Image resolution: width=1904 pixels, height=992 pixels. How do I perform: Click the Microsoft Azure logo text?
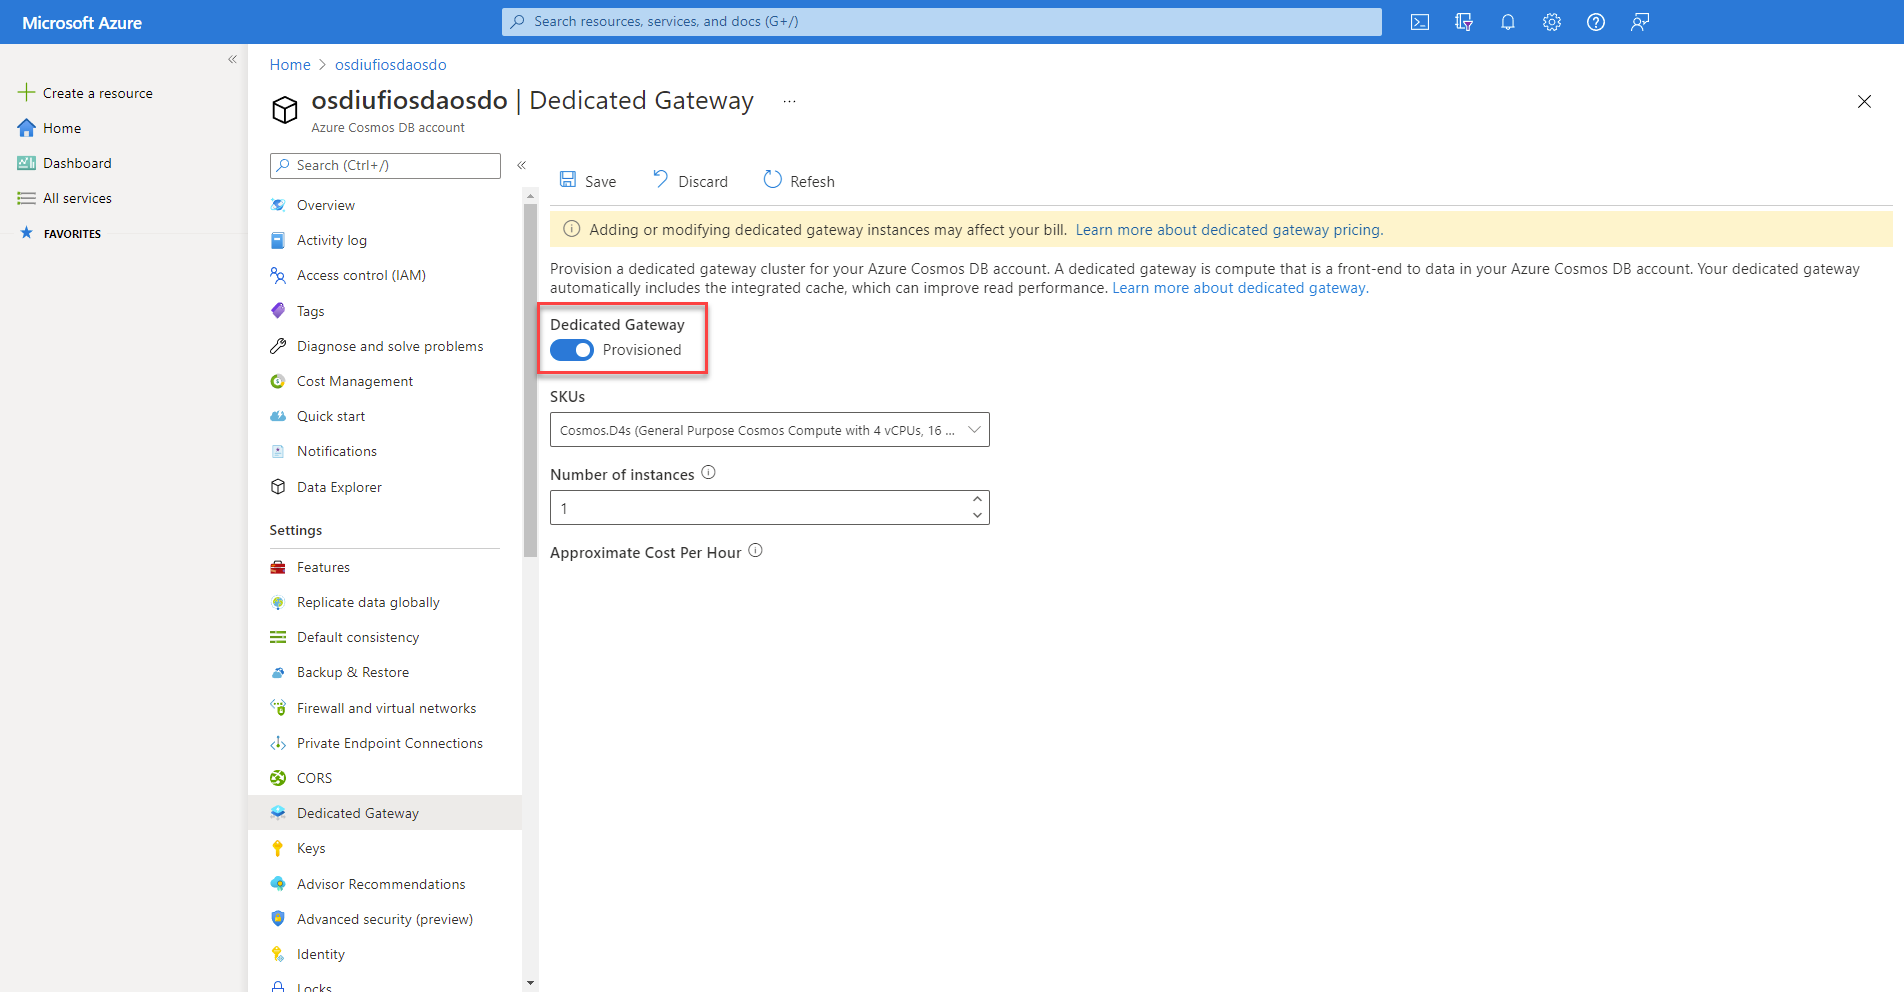click(82, 23)
